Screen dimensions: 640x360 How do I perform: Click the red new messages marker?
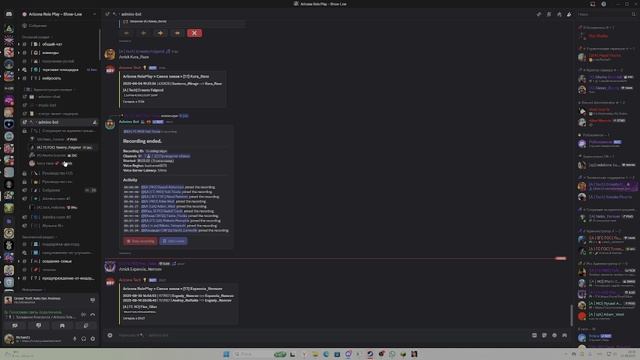[560, 258]
